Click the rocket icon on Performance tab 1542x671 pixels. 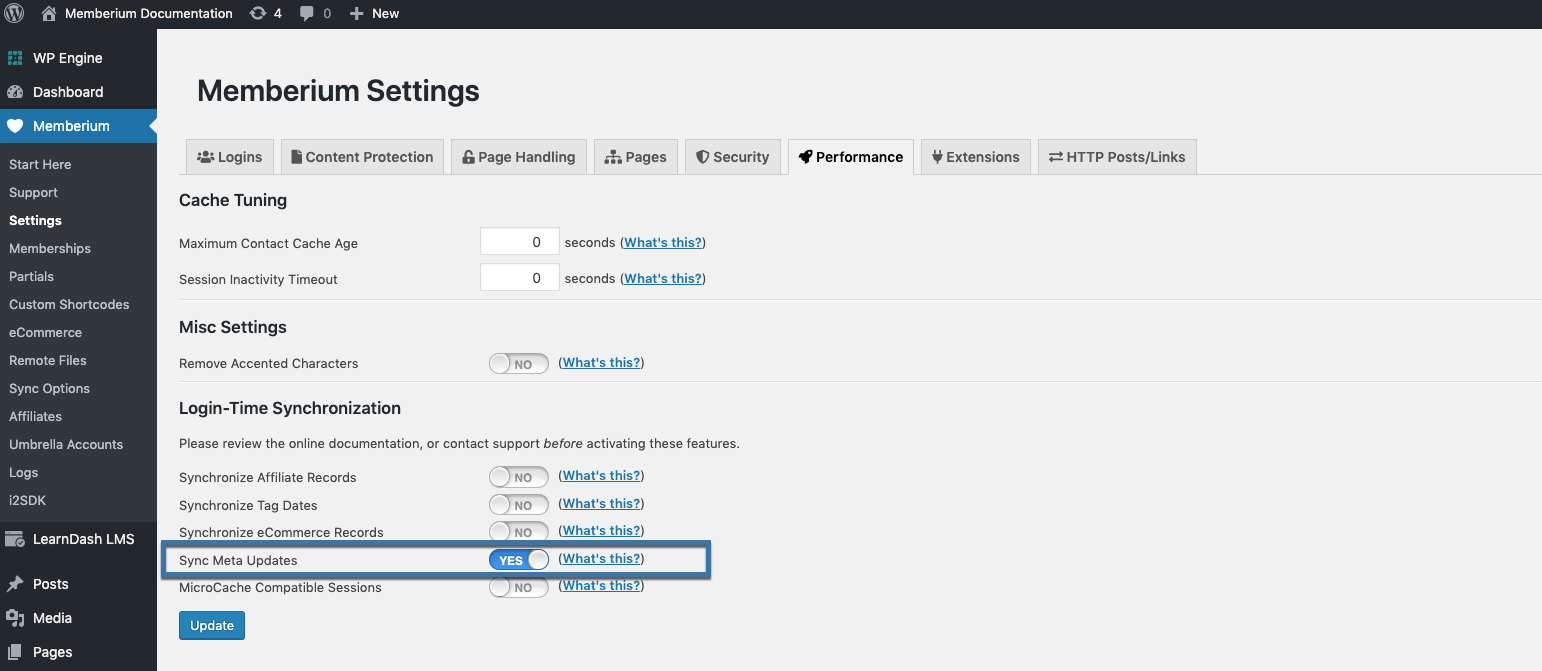pyautogui.click(x=805, y=157)
